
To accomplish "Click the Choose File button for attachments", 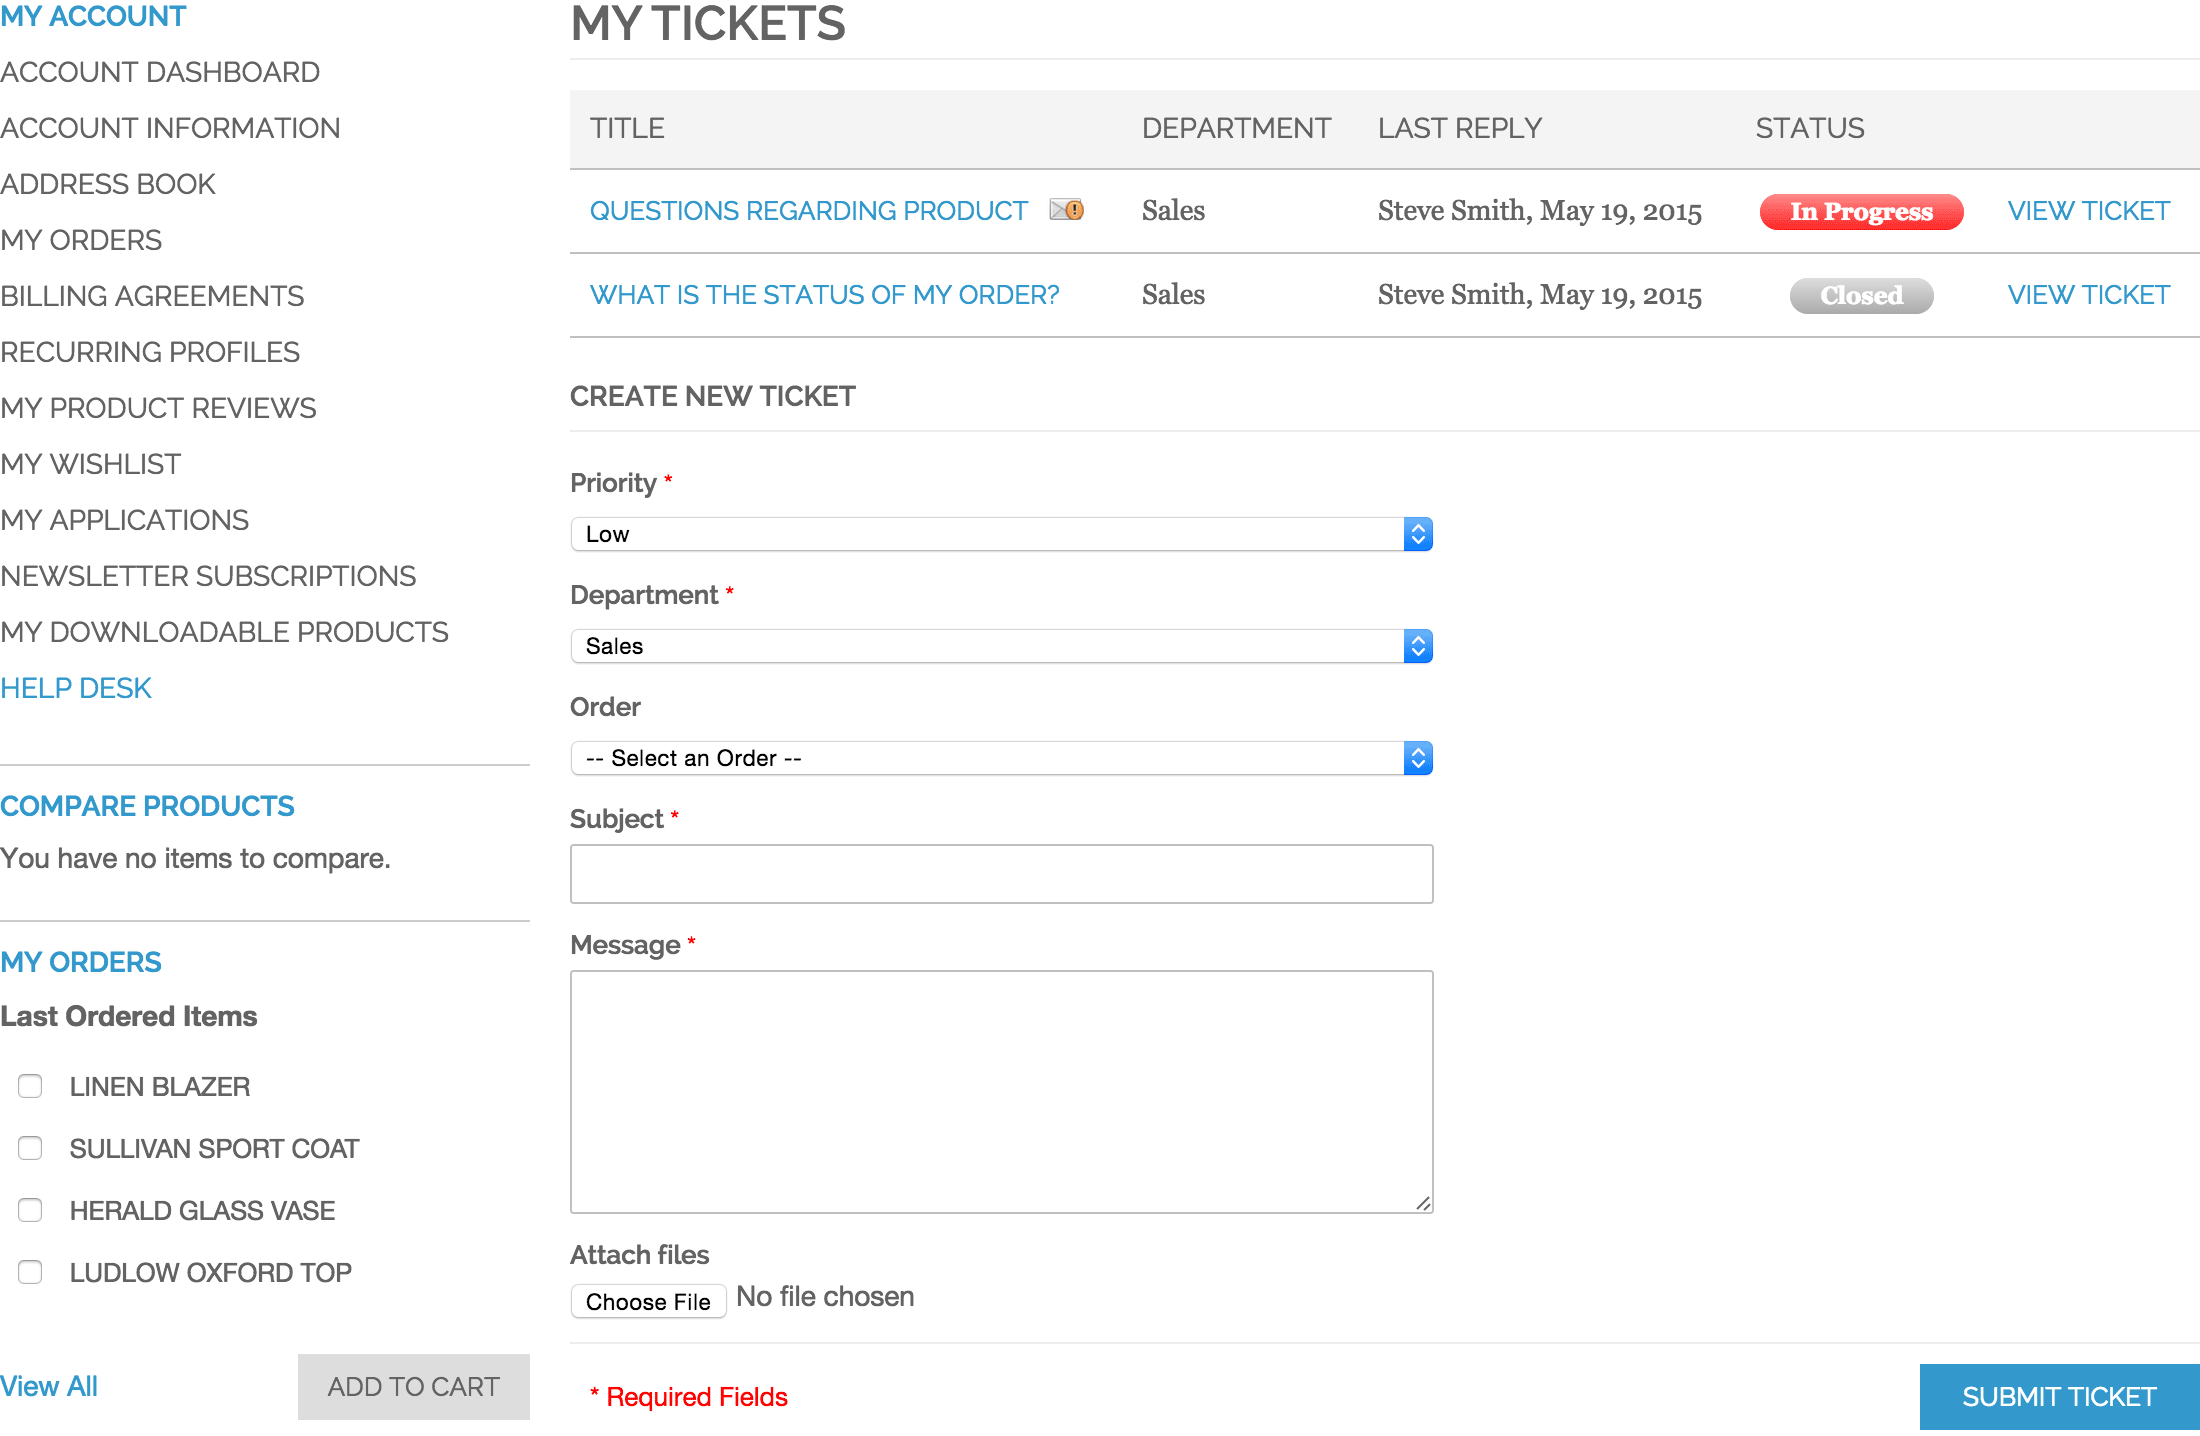I will 649,1298.
